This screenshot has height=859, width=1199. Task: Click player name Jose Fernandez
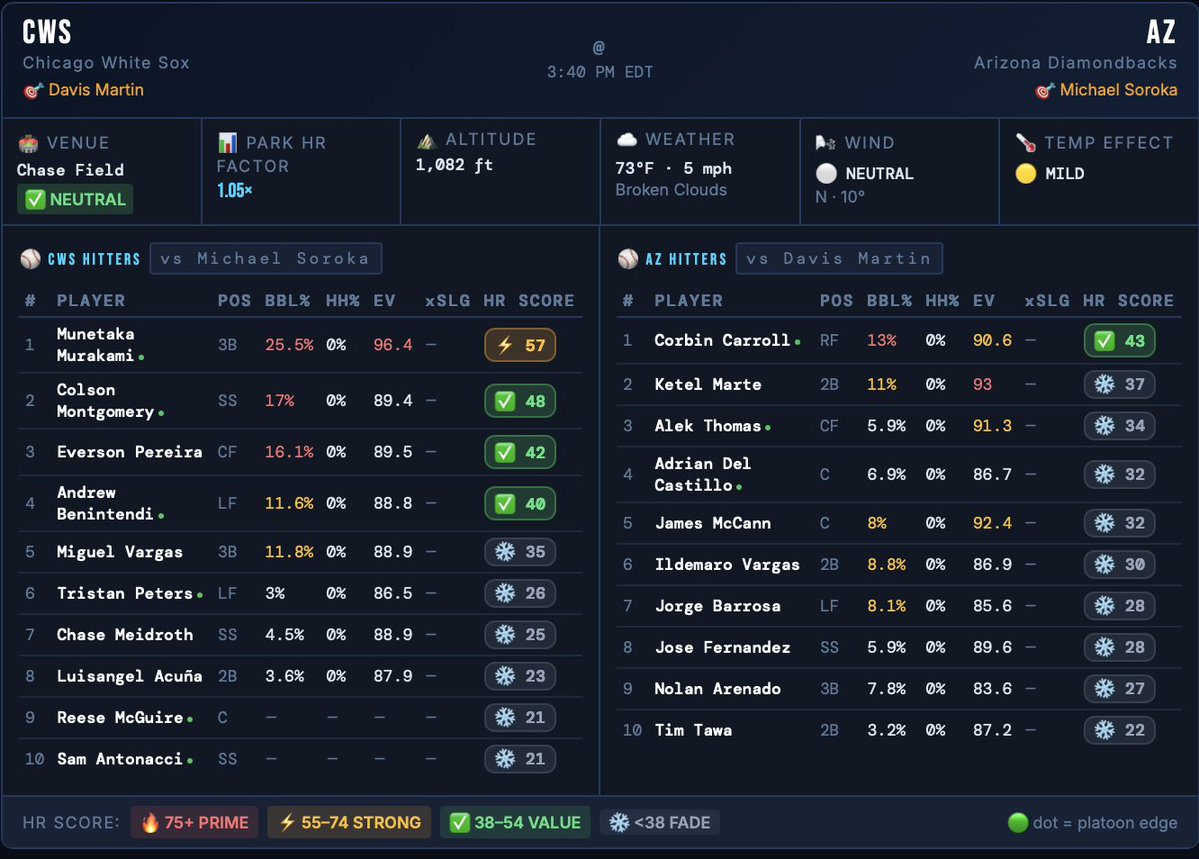(x=722, y=647)
